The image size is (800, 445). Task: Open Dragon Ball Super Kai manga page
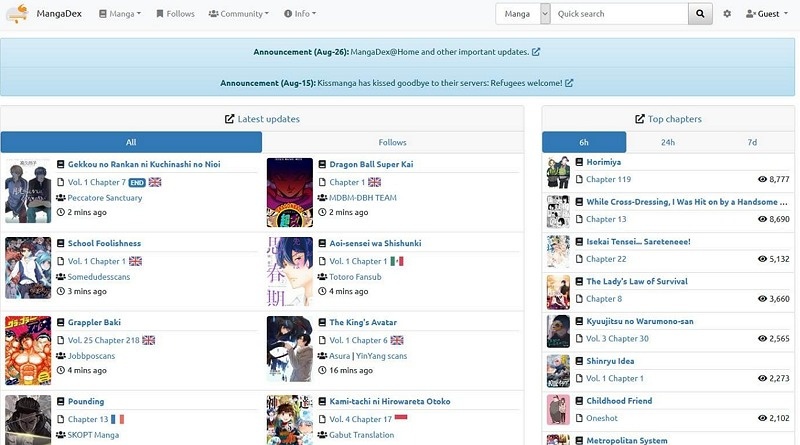pos(371,164)
